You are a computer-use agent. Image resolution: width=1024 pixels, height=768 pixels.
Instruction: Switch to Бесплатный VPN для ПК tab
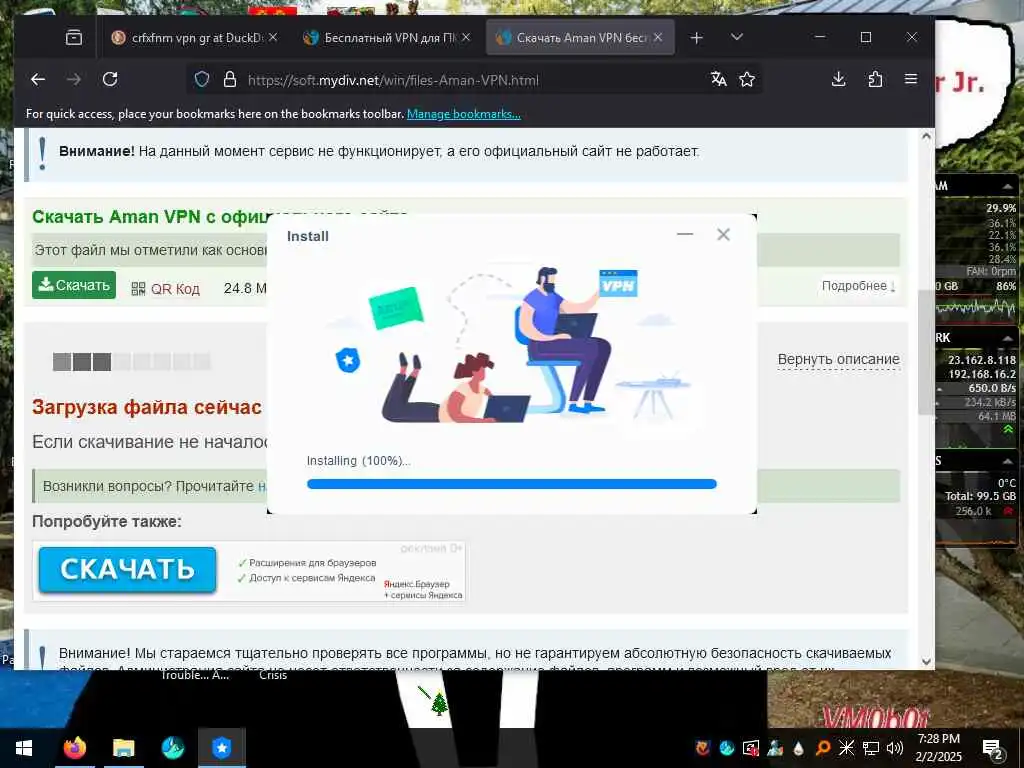click(387, 38)
